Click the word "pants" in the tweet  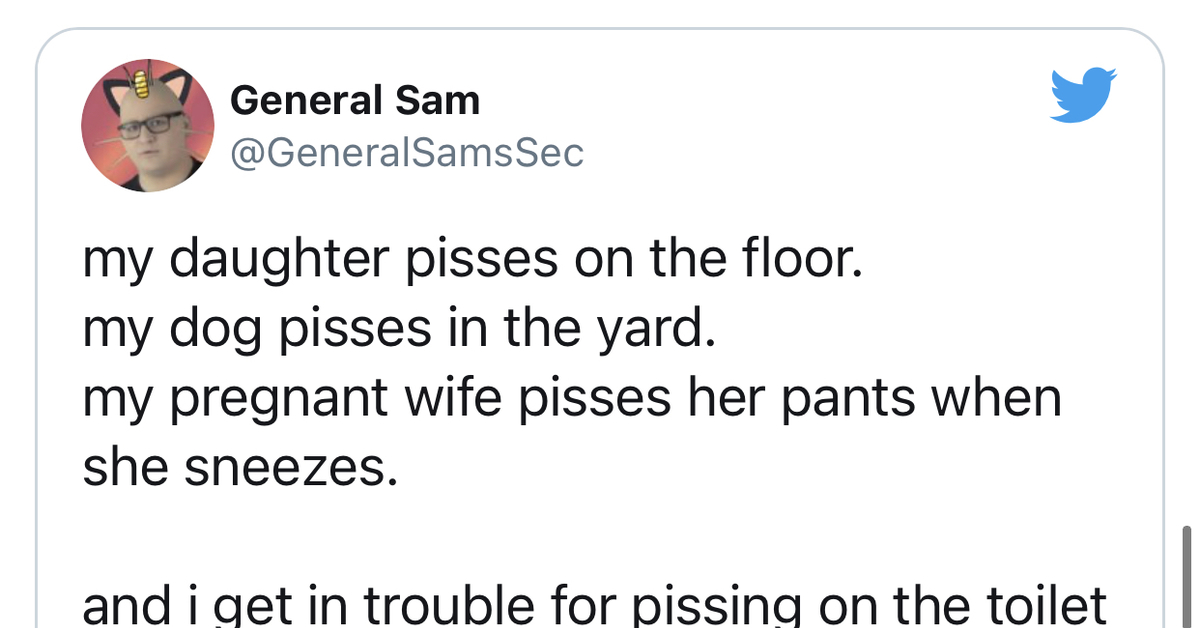point(829,398)
